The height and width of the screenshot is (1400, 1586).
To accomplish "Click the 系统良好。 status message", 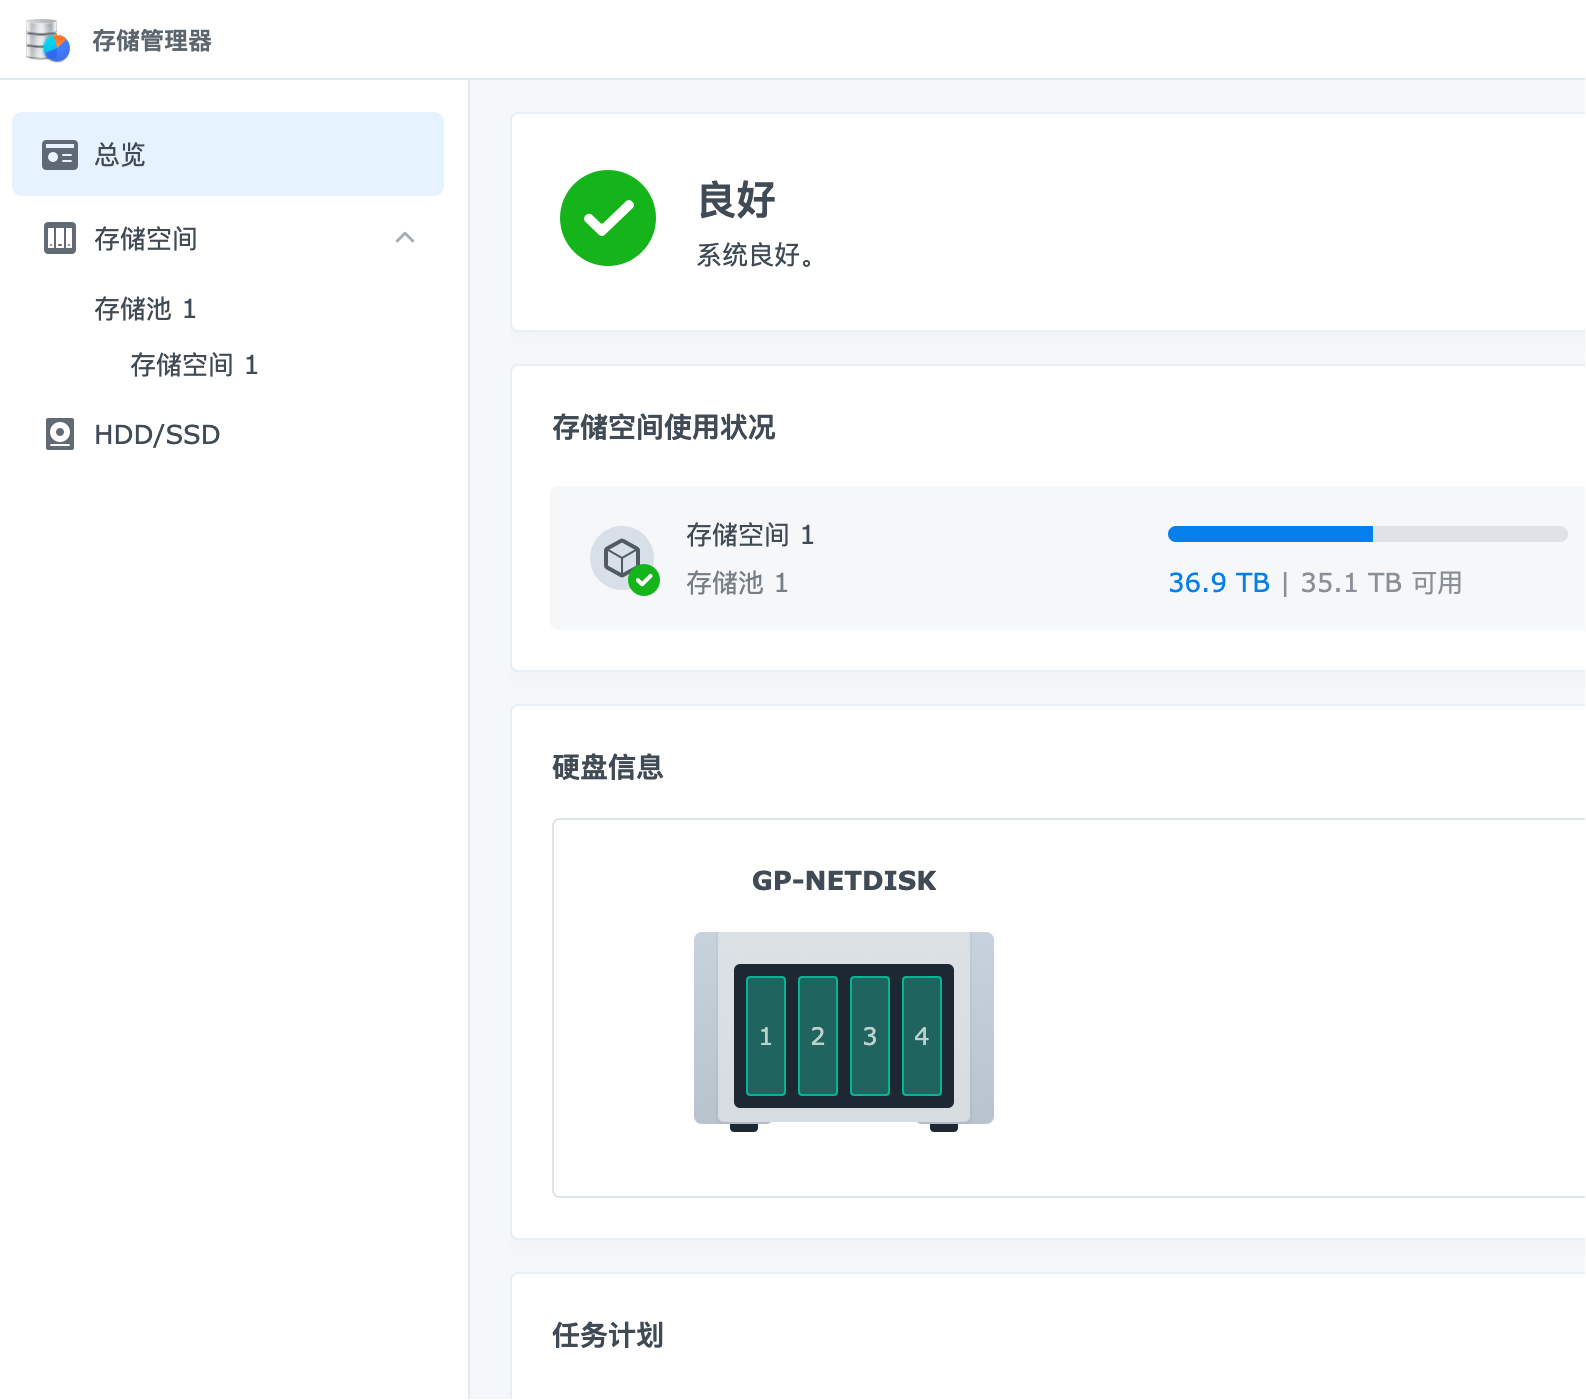I will tap(755, 255).
